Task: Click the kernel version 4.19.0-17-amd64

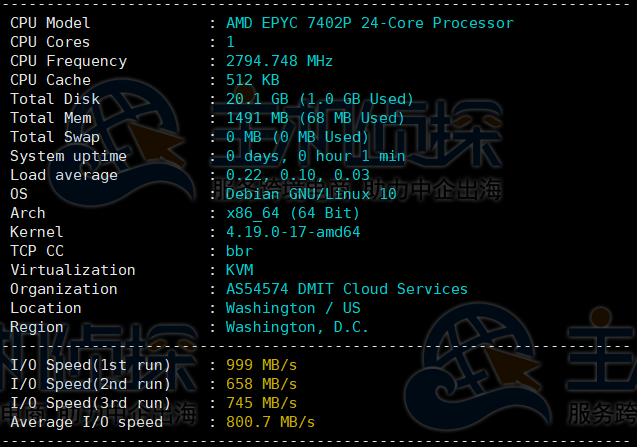Action: click(293, 232)
